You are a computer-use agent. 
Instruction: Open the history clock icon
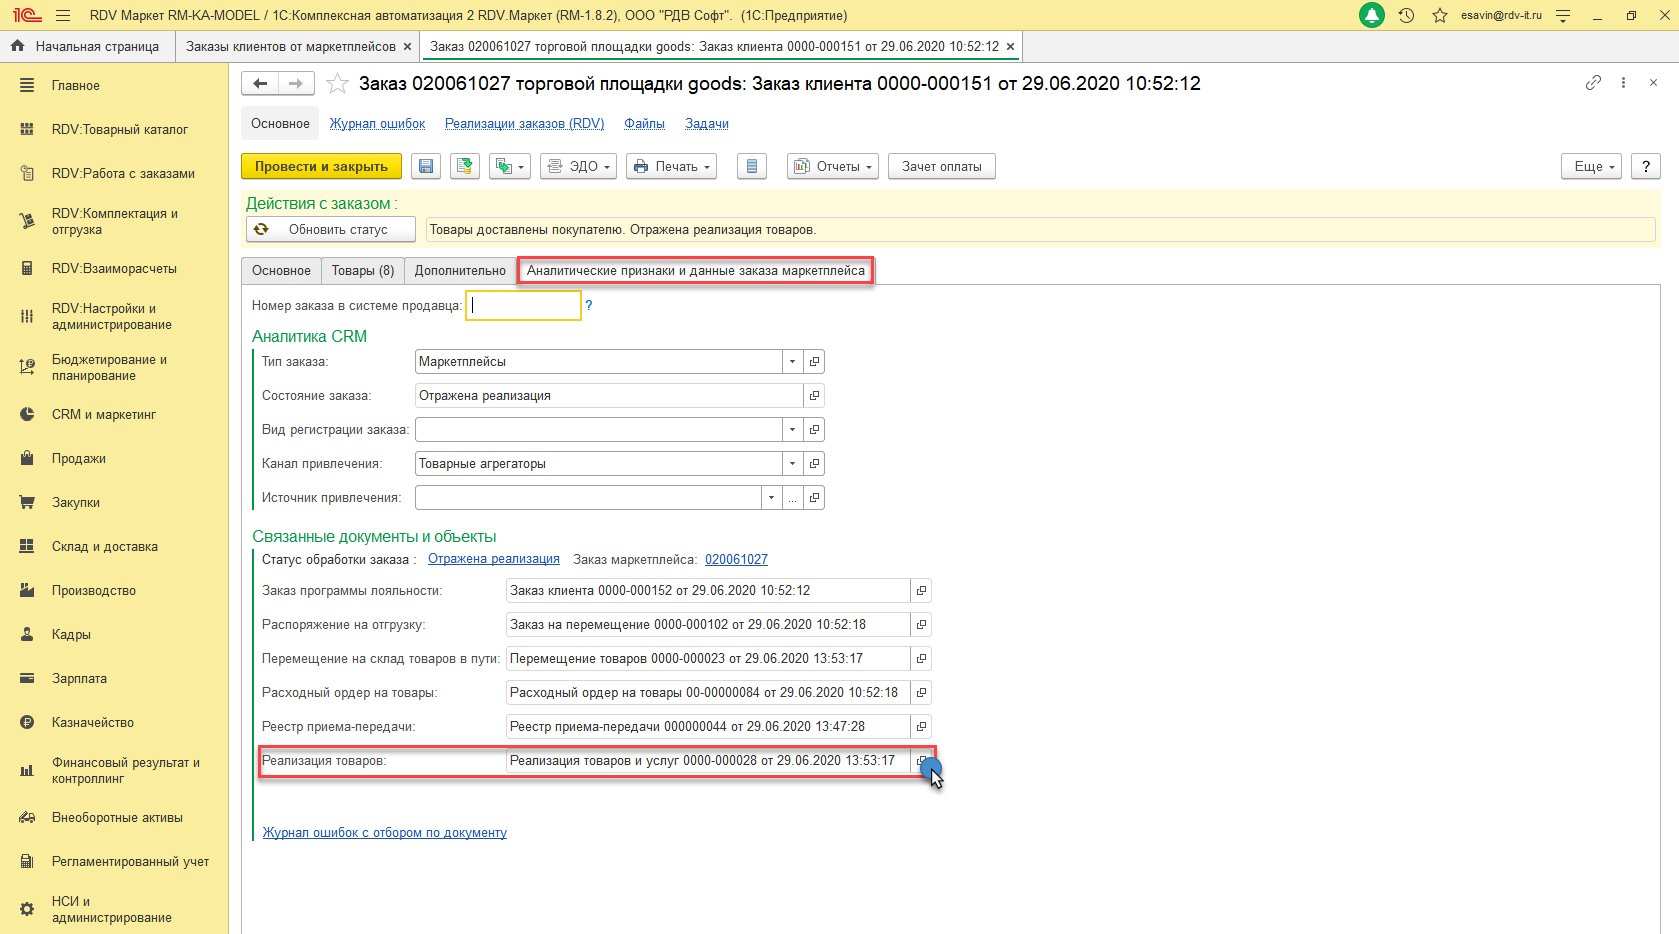click(1406, 16)
